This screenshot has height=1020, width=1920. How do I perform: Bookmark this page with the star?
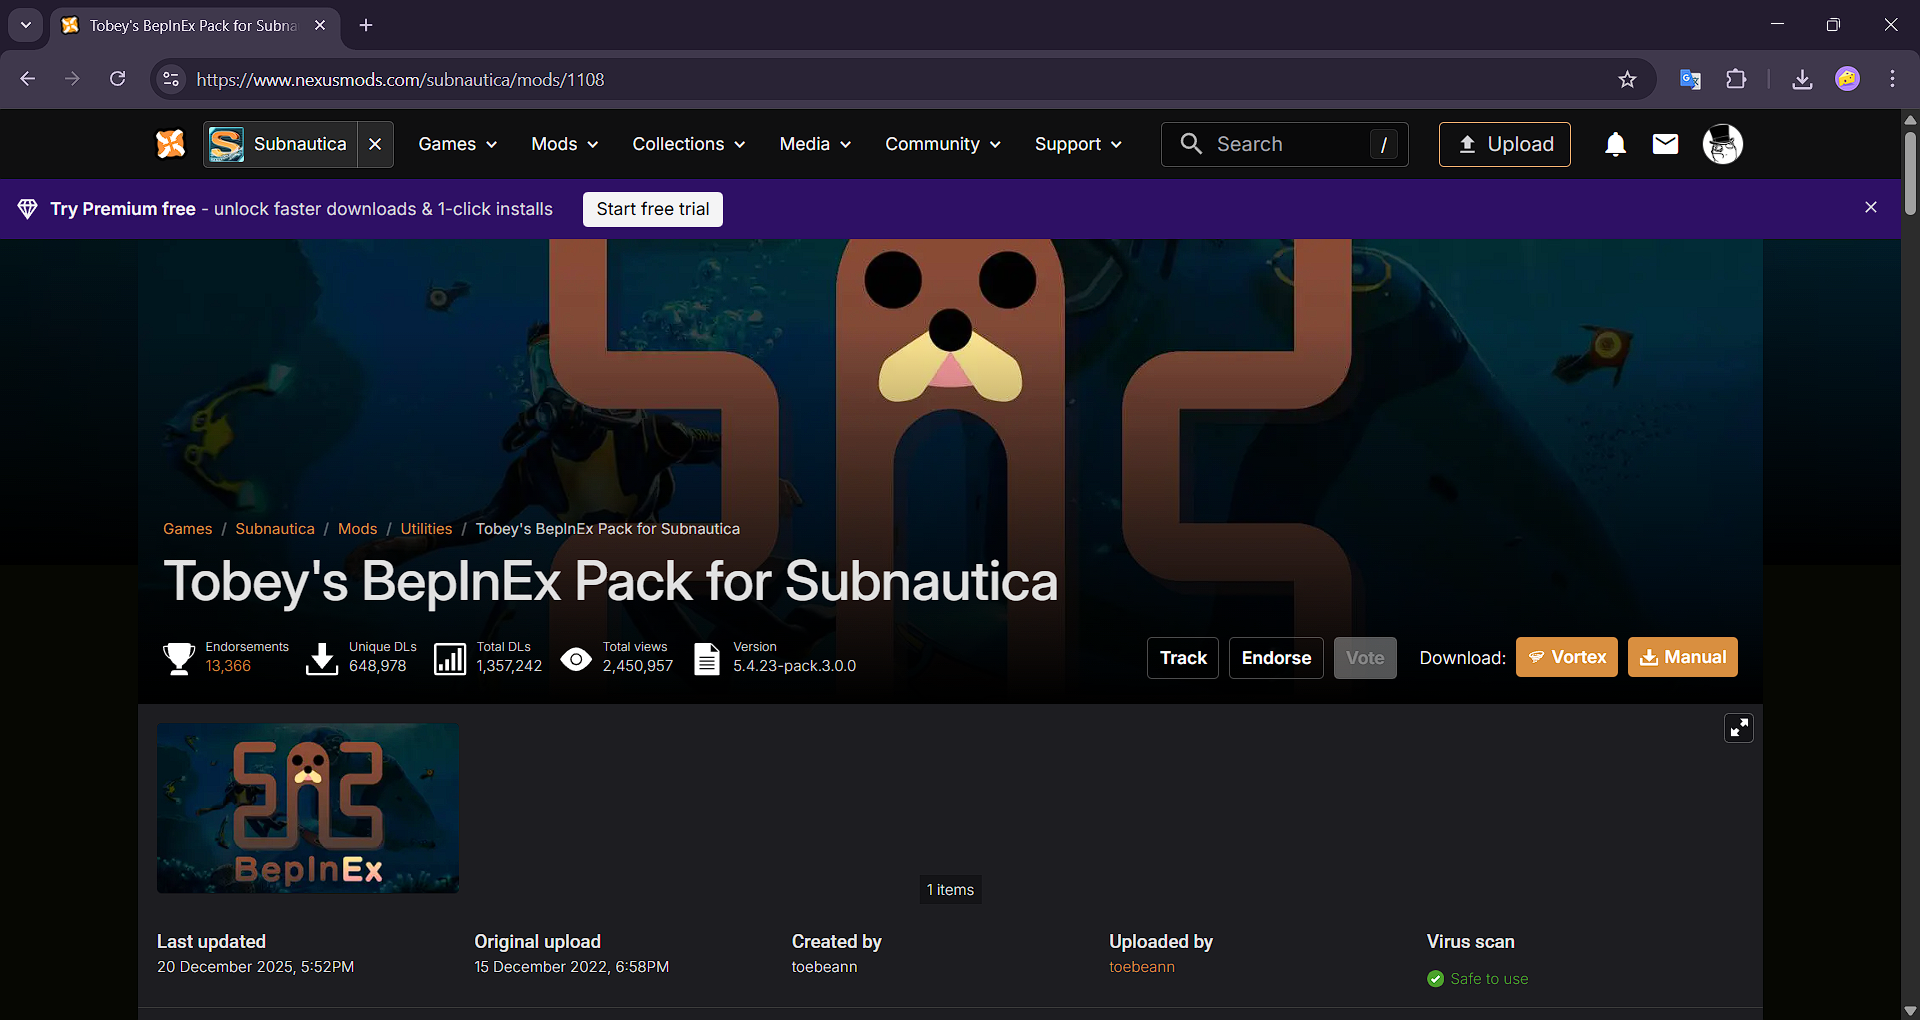pos(1627,79)
